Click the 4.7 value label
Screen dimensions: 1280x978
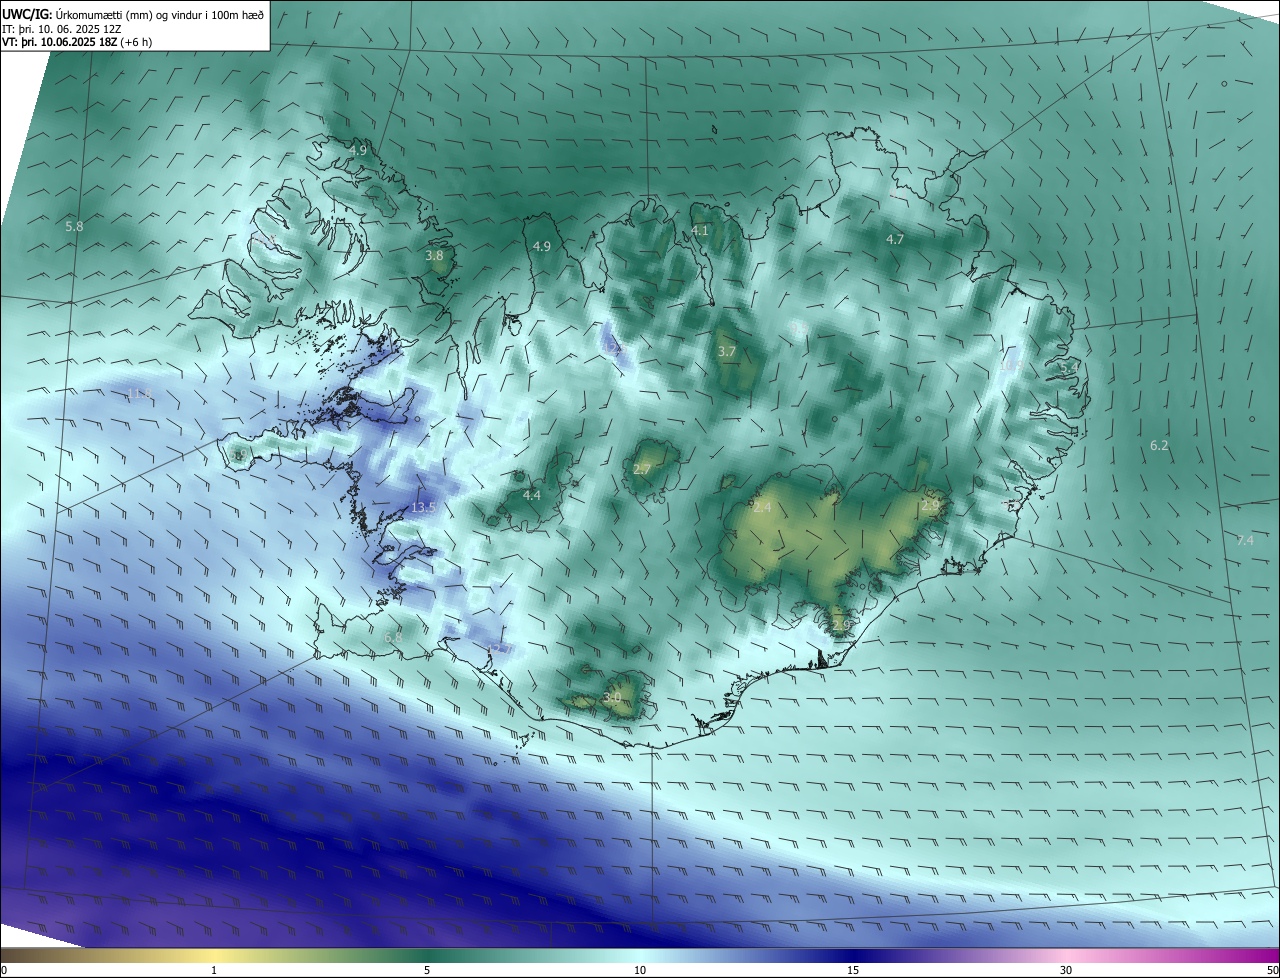(x=895, y=240)
